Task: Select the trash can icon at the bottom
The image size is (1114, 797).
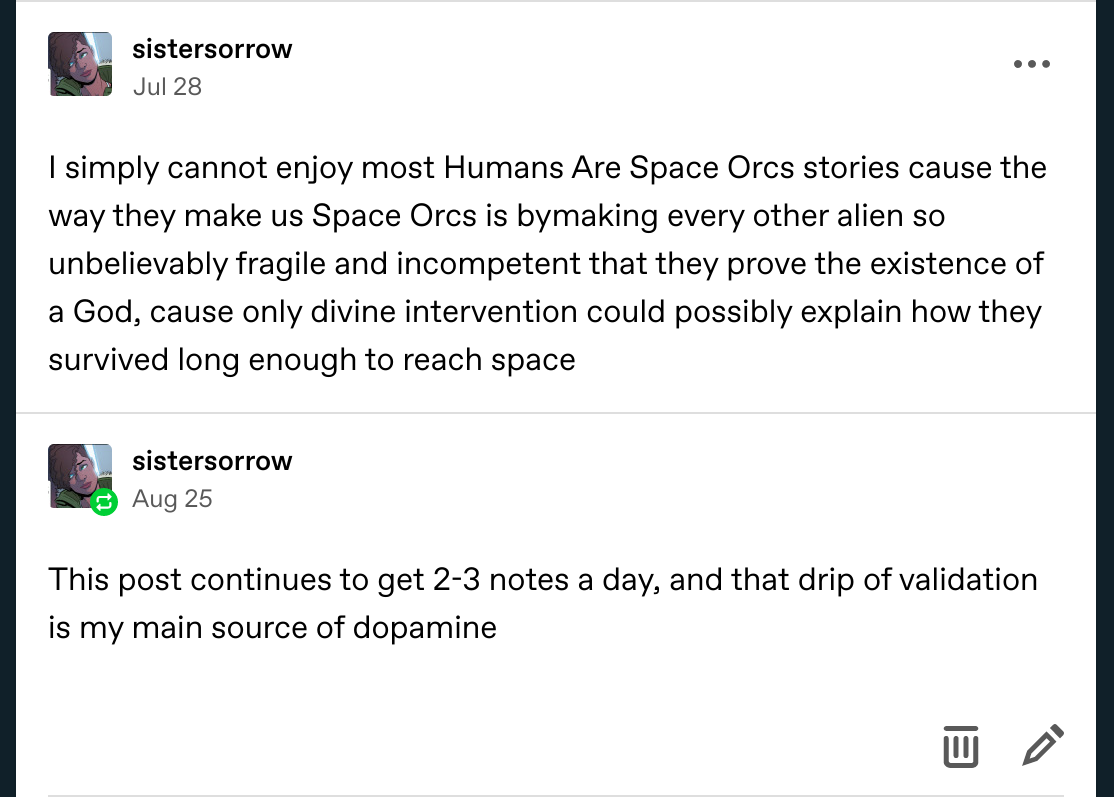Action: 960,747
